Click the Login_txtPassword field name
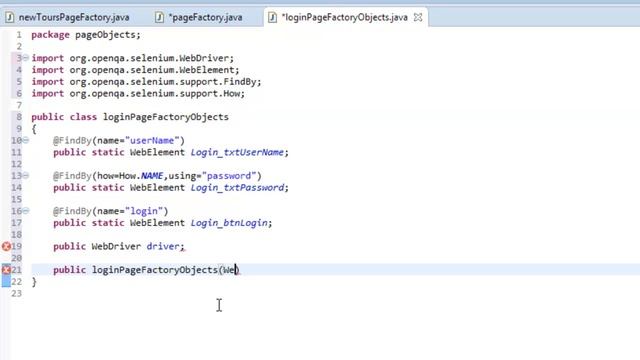640x360 pixels. tap(237, 188)
